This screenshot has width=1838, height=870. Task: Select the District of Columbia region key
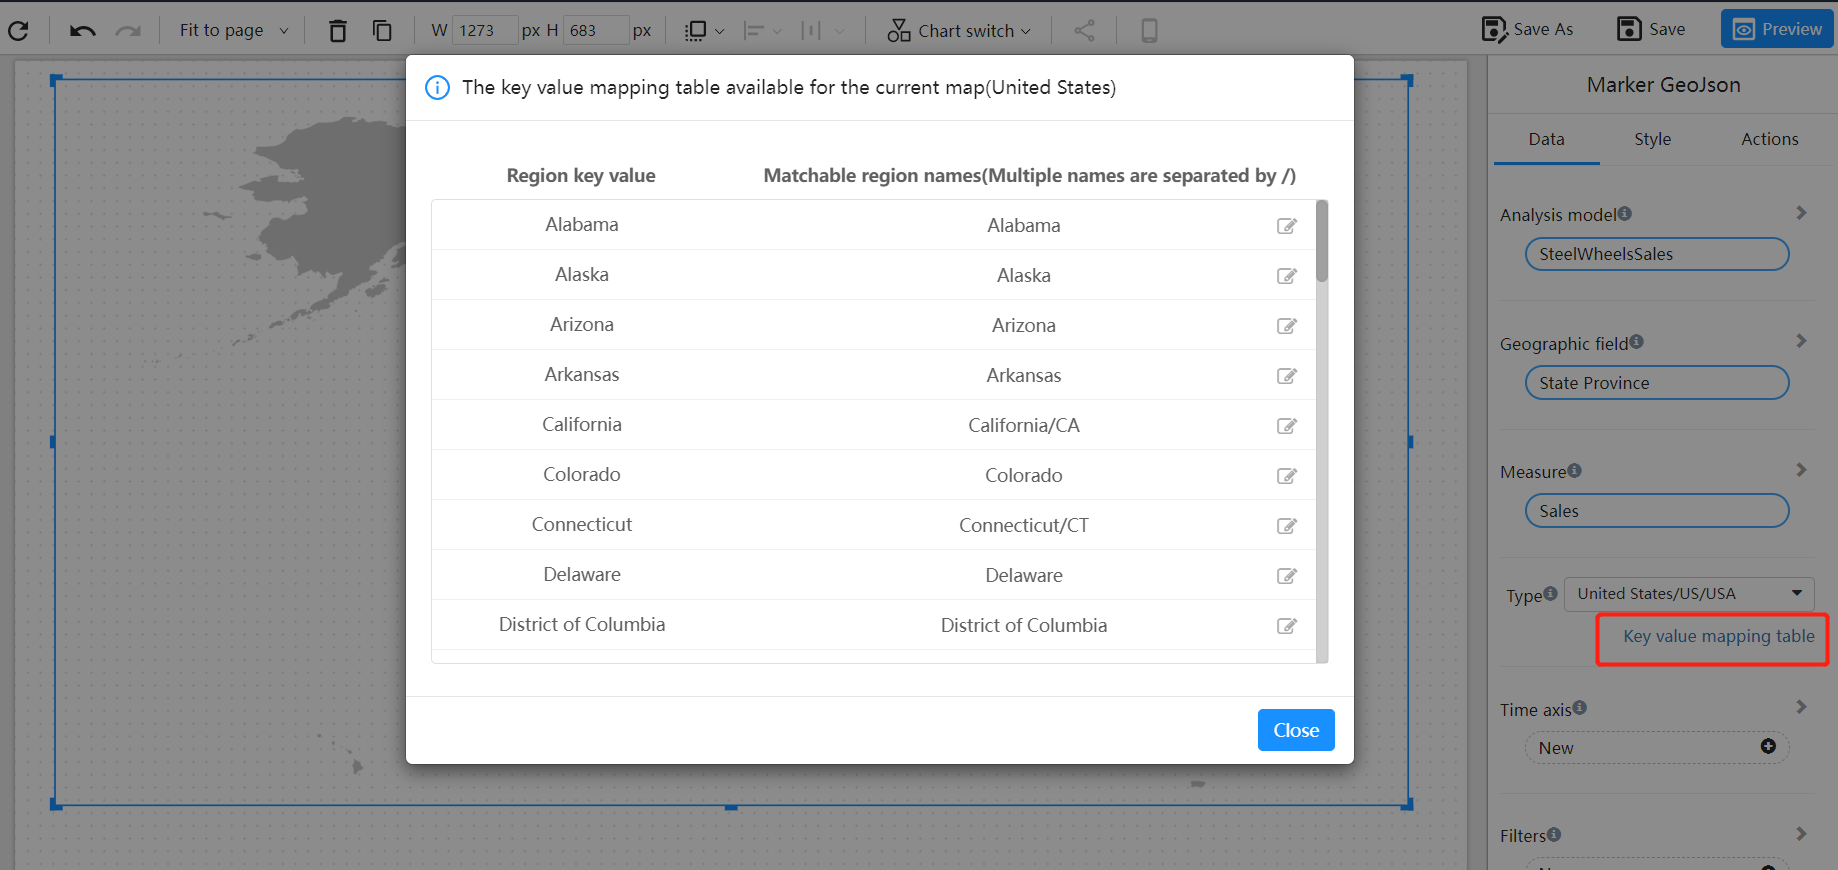click(581, 625)
